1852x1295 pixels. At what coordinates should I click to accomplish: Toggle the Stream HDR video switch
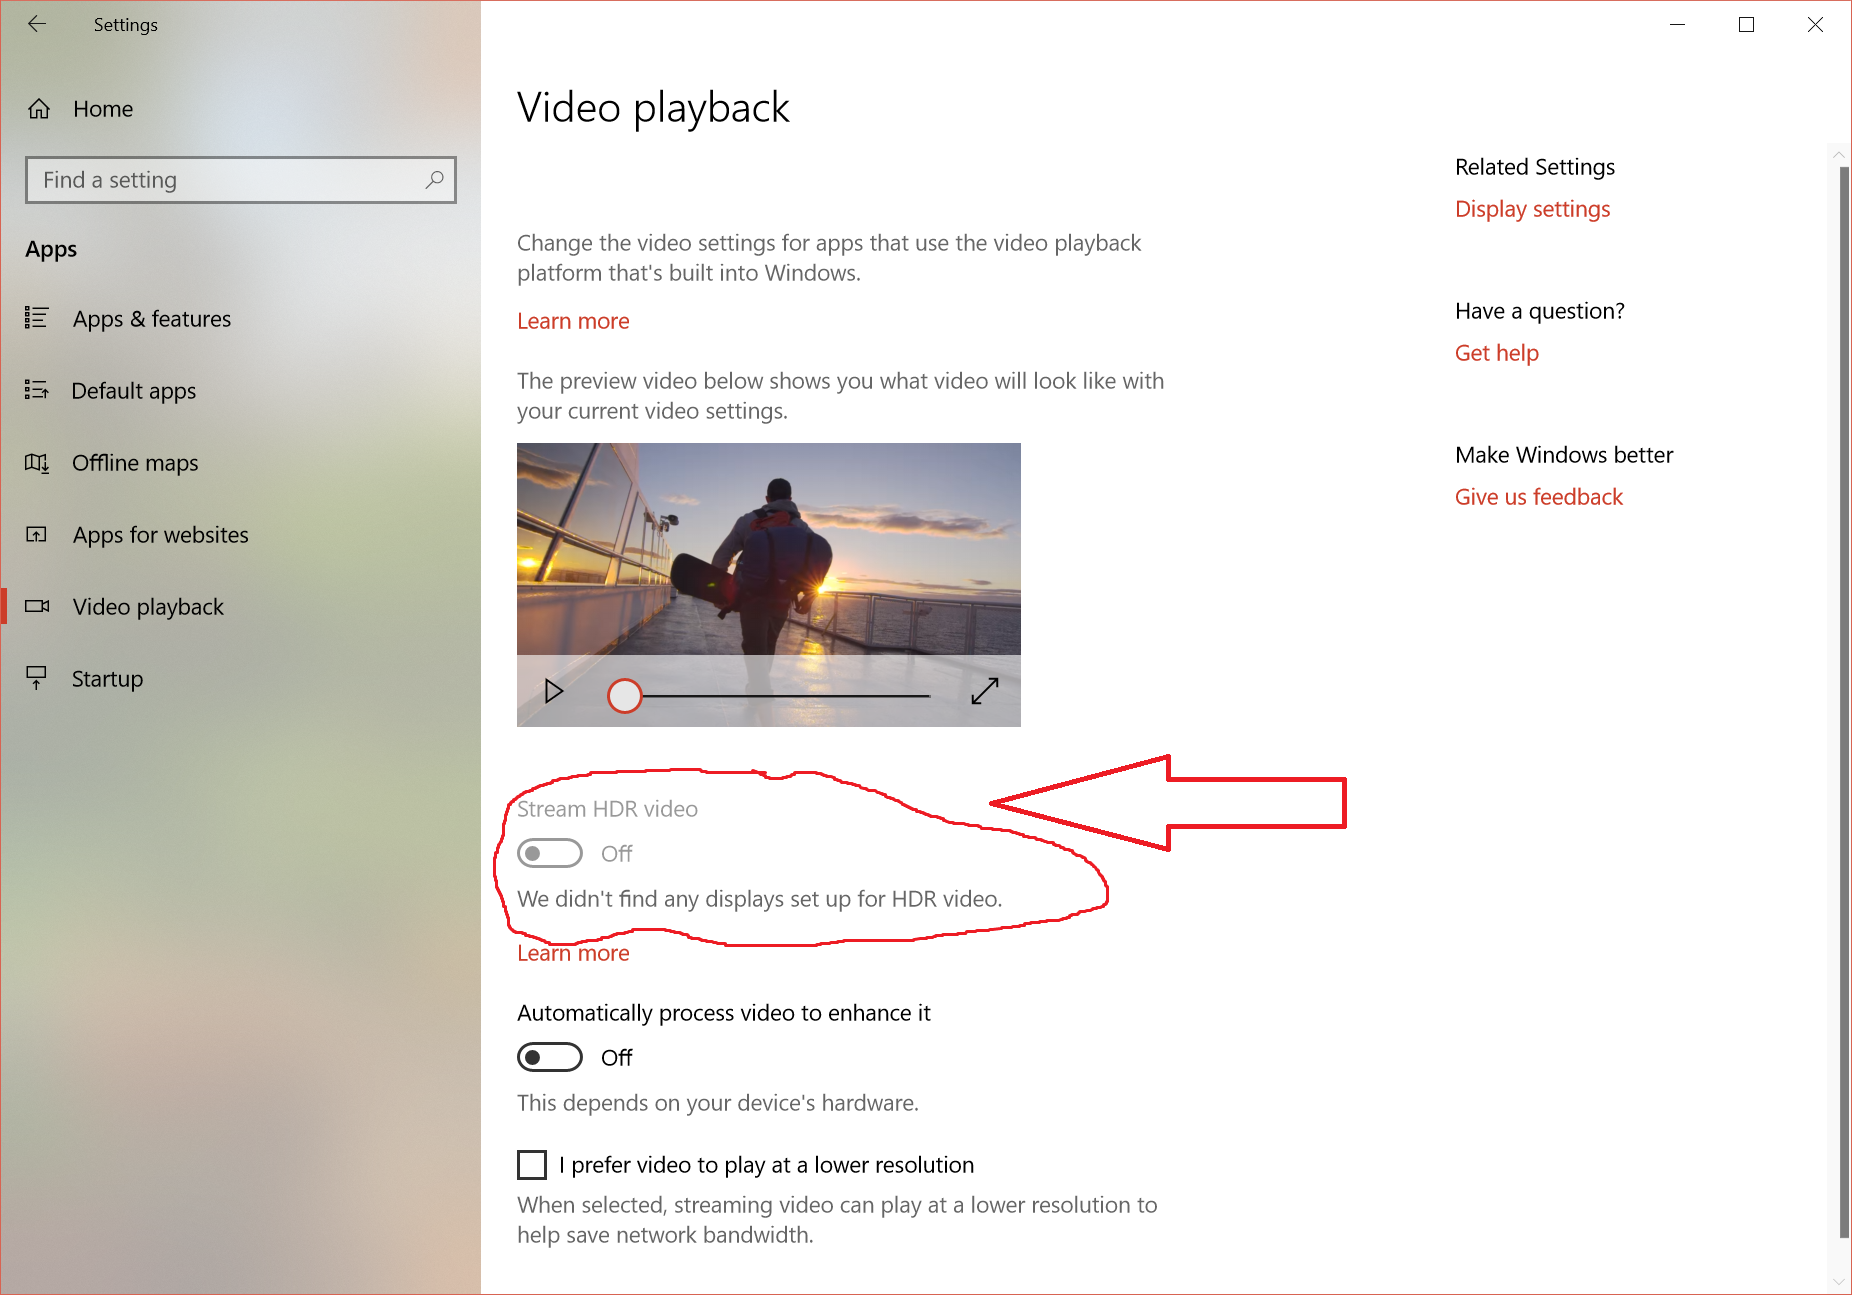click(549, 852)
